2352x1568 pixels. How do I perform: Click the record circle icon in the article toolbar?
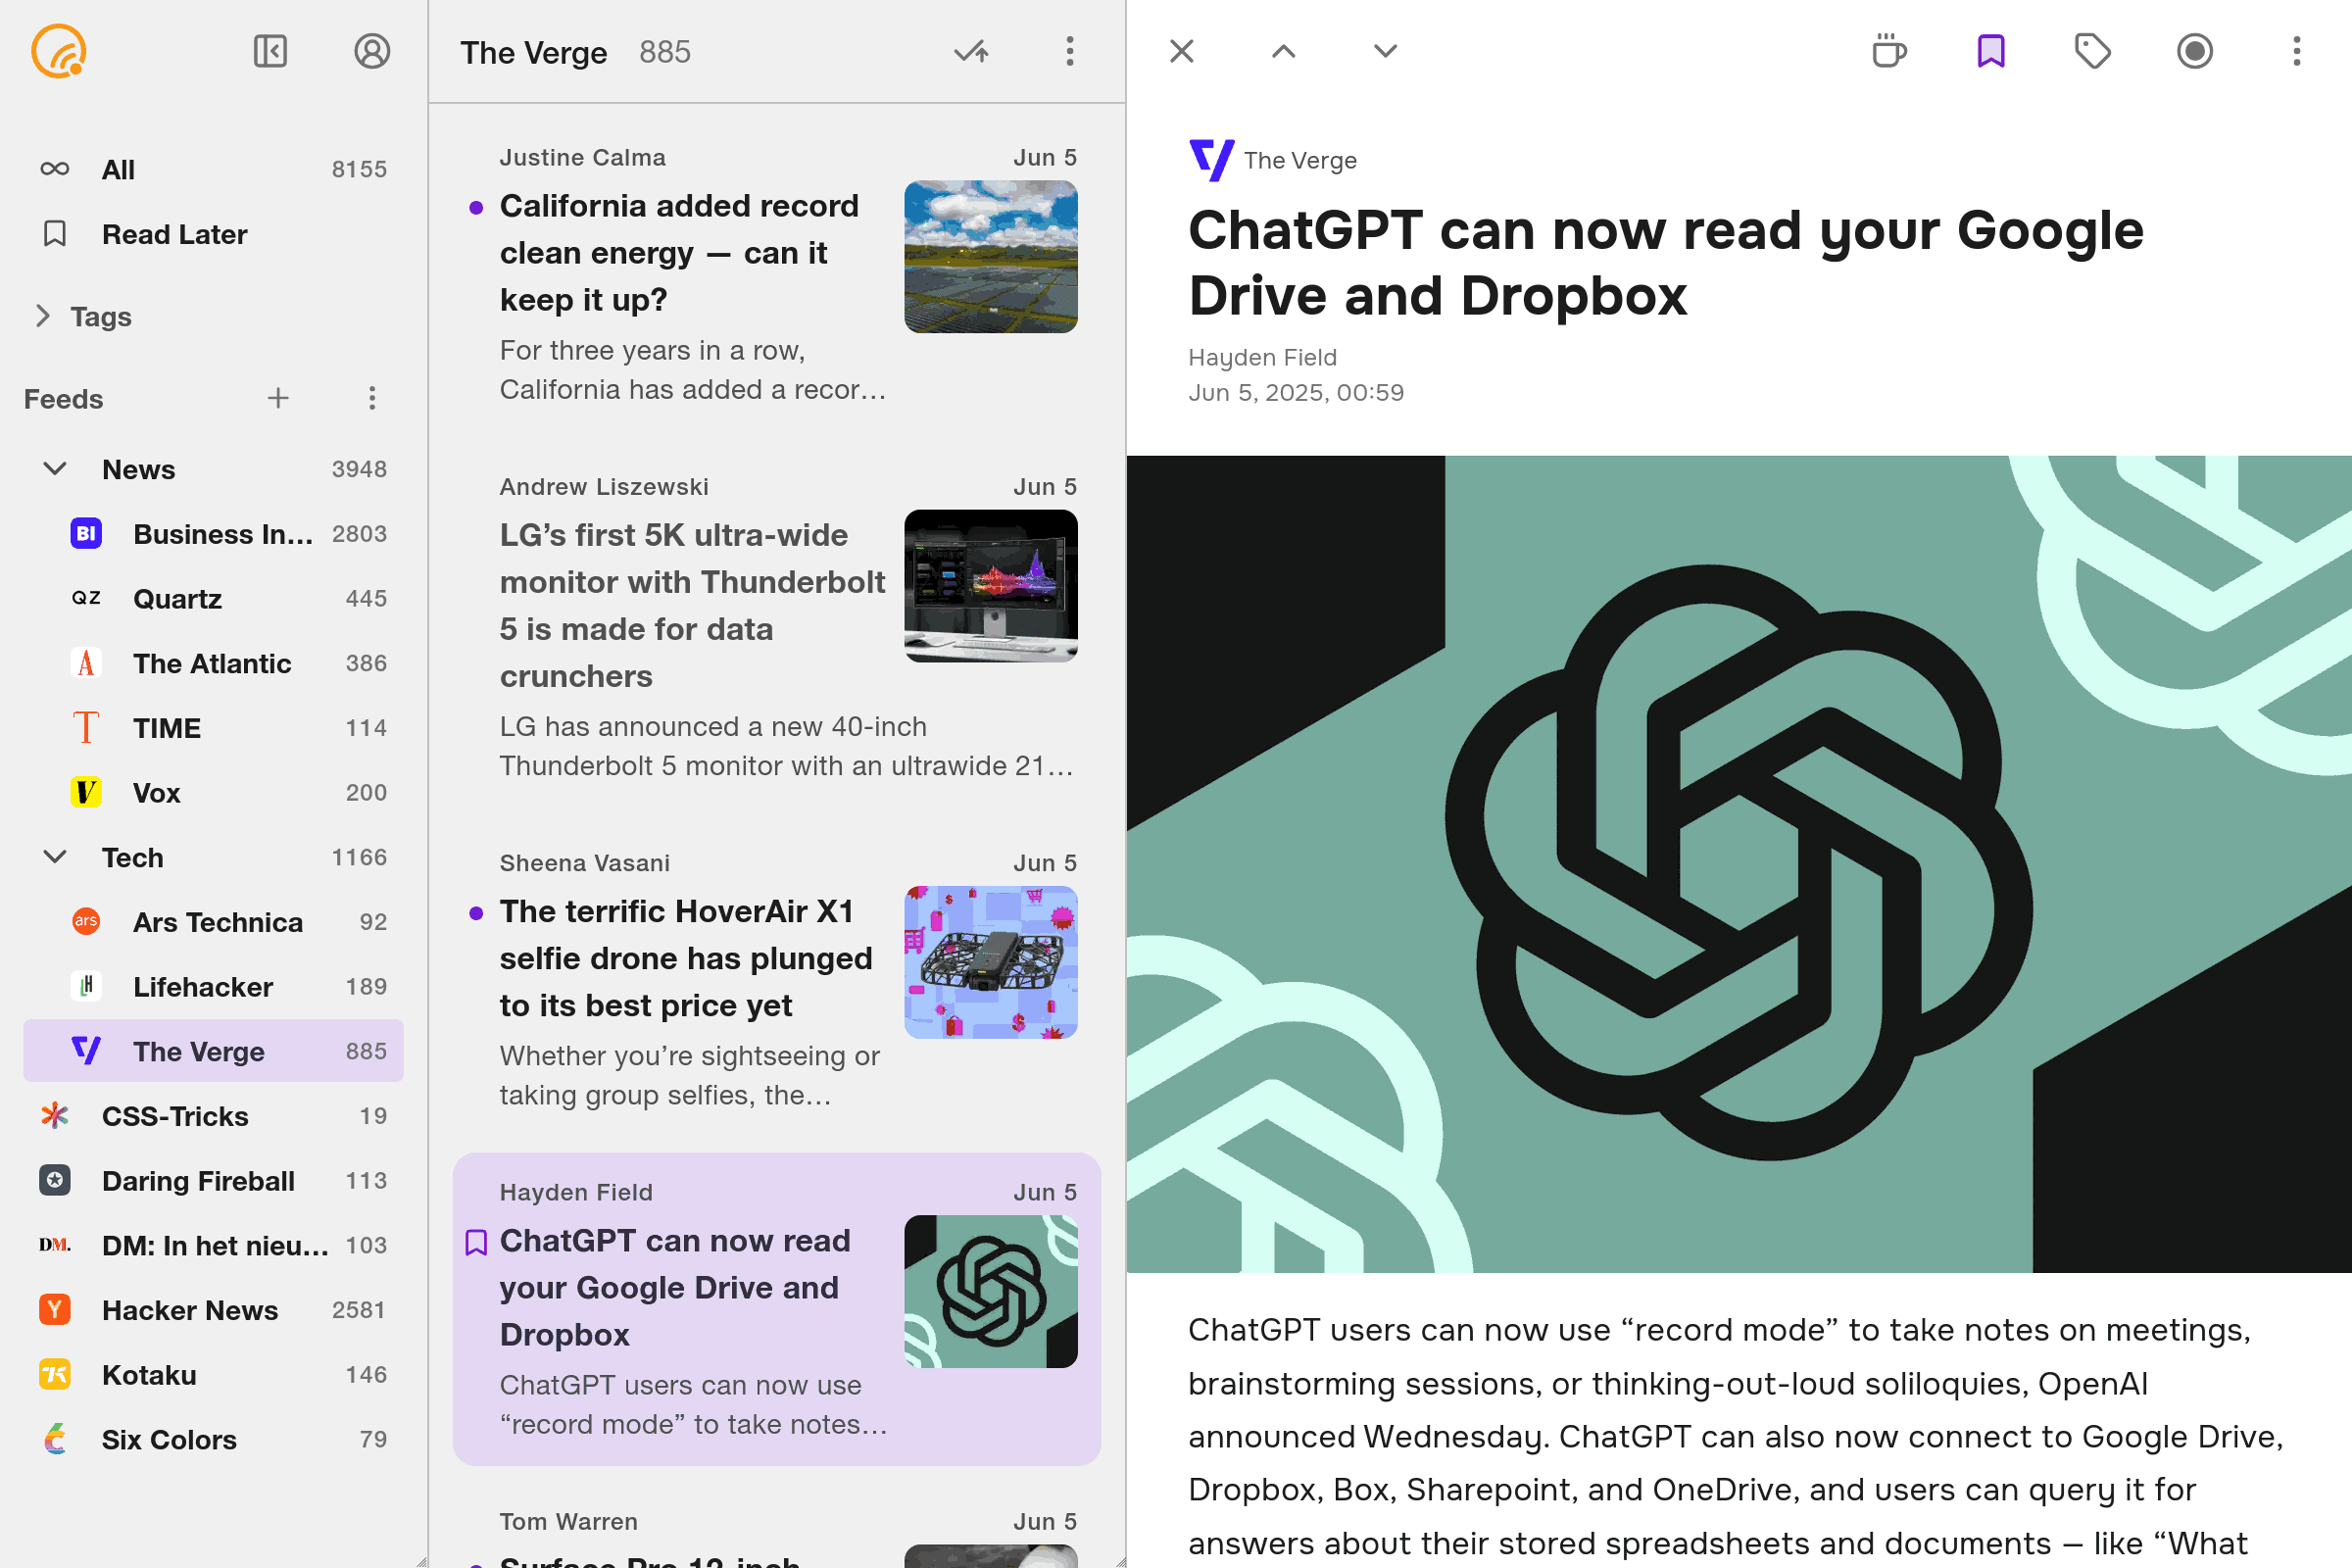pos(2194,51)
